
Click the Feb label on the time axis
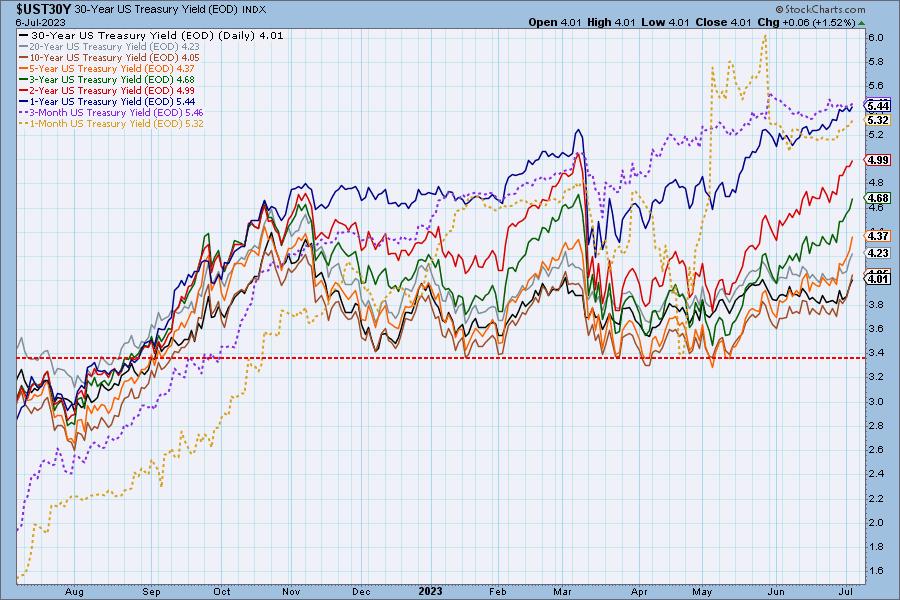[x=498, y=591]
